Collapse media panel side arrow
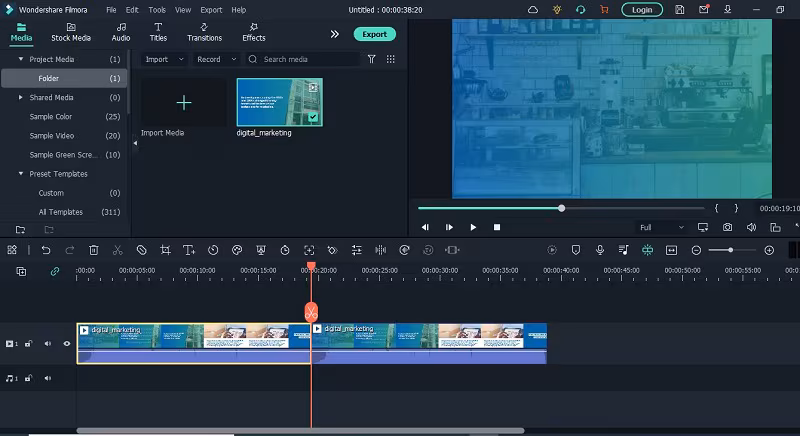 tap(135, 143)
